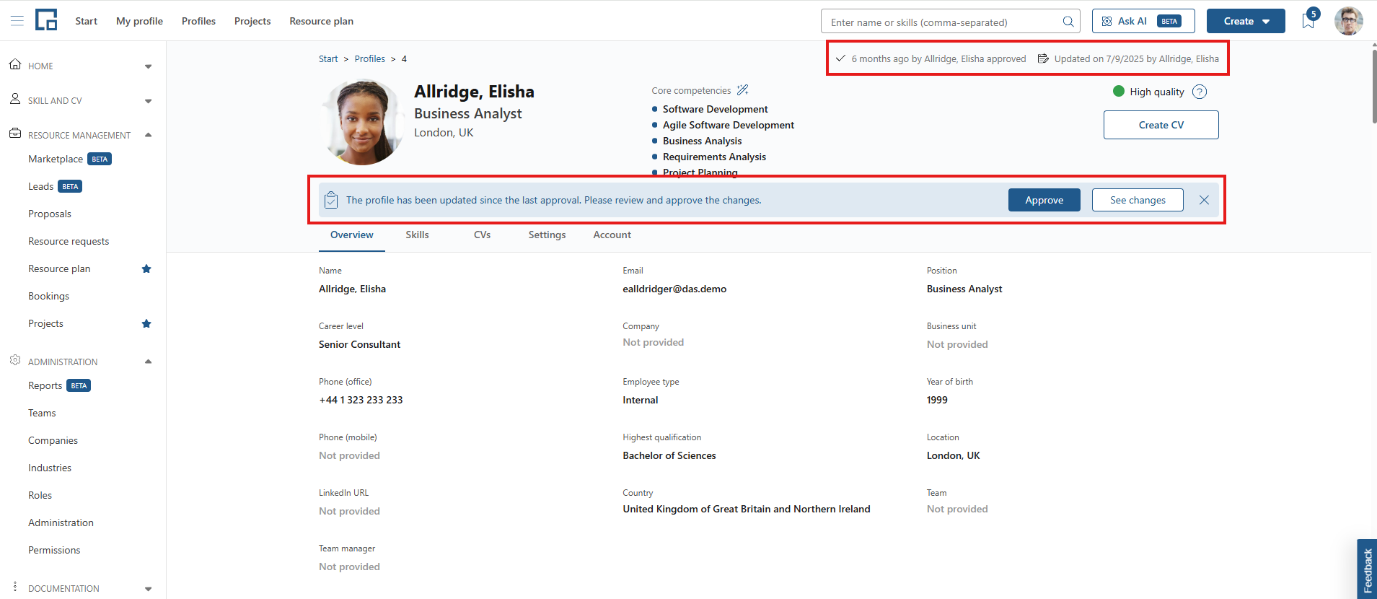The image size is (1377, 599).
Task: Open Reports in sidebar
Action: coord(45,385)
